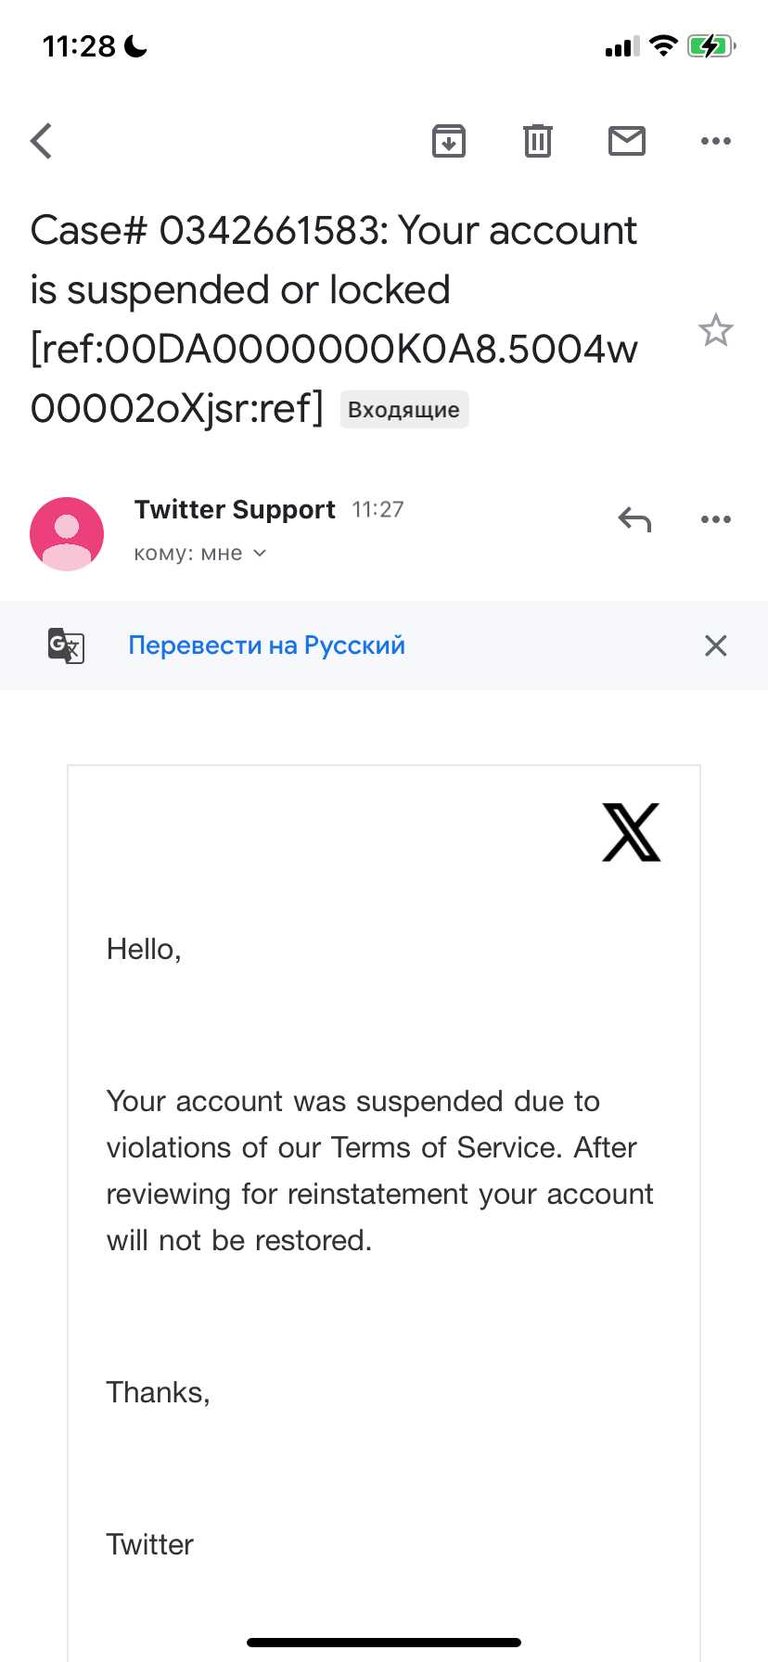Open the Twitter Support sender avatar

tap(67, 533)
